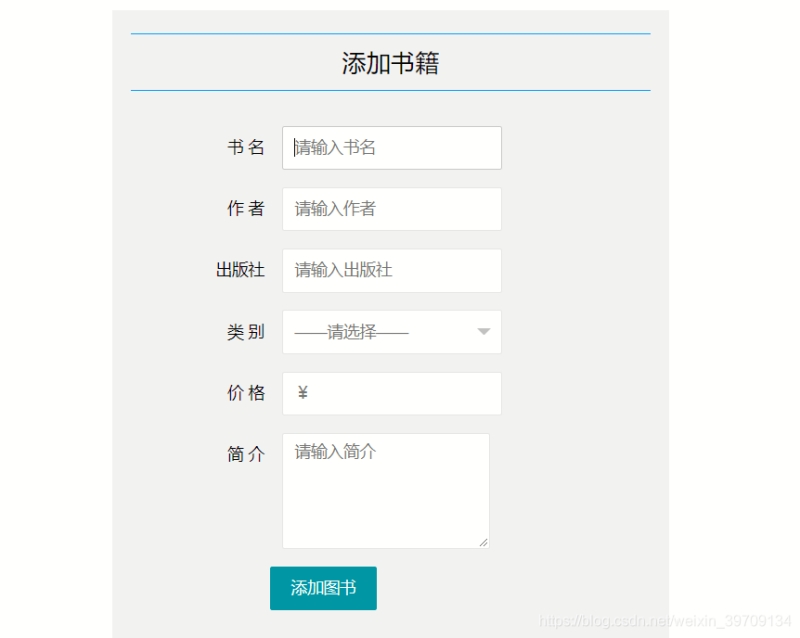Click the 作者 author input field
The height and width of the screenshot is (638, 800).
(391, 208)
